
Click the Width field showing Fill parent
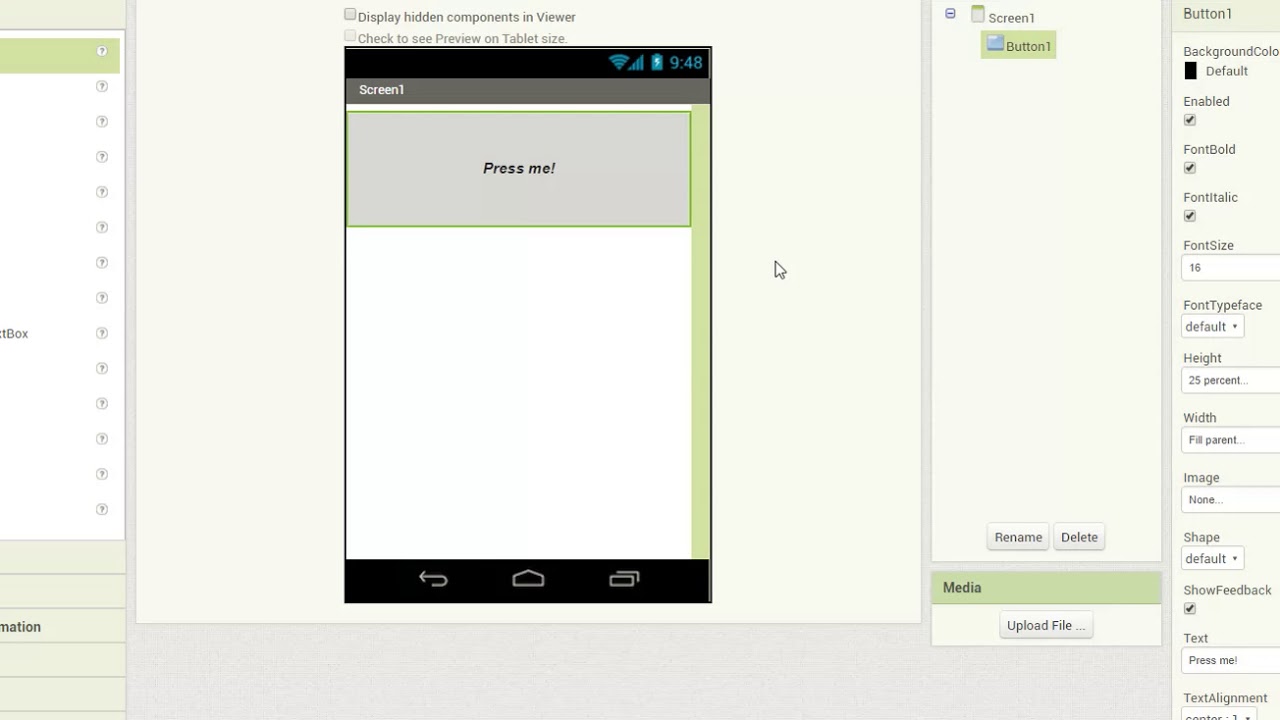[x=1231, y=440]
